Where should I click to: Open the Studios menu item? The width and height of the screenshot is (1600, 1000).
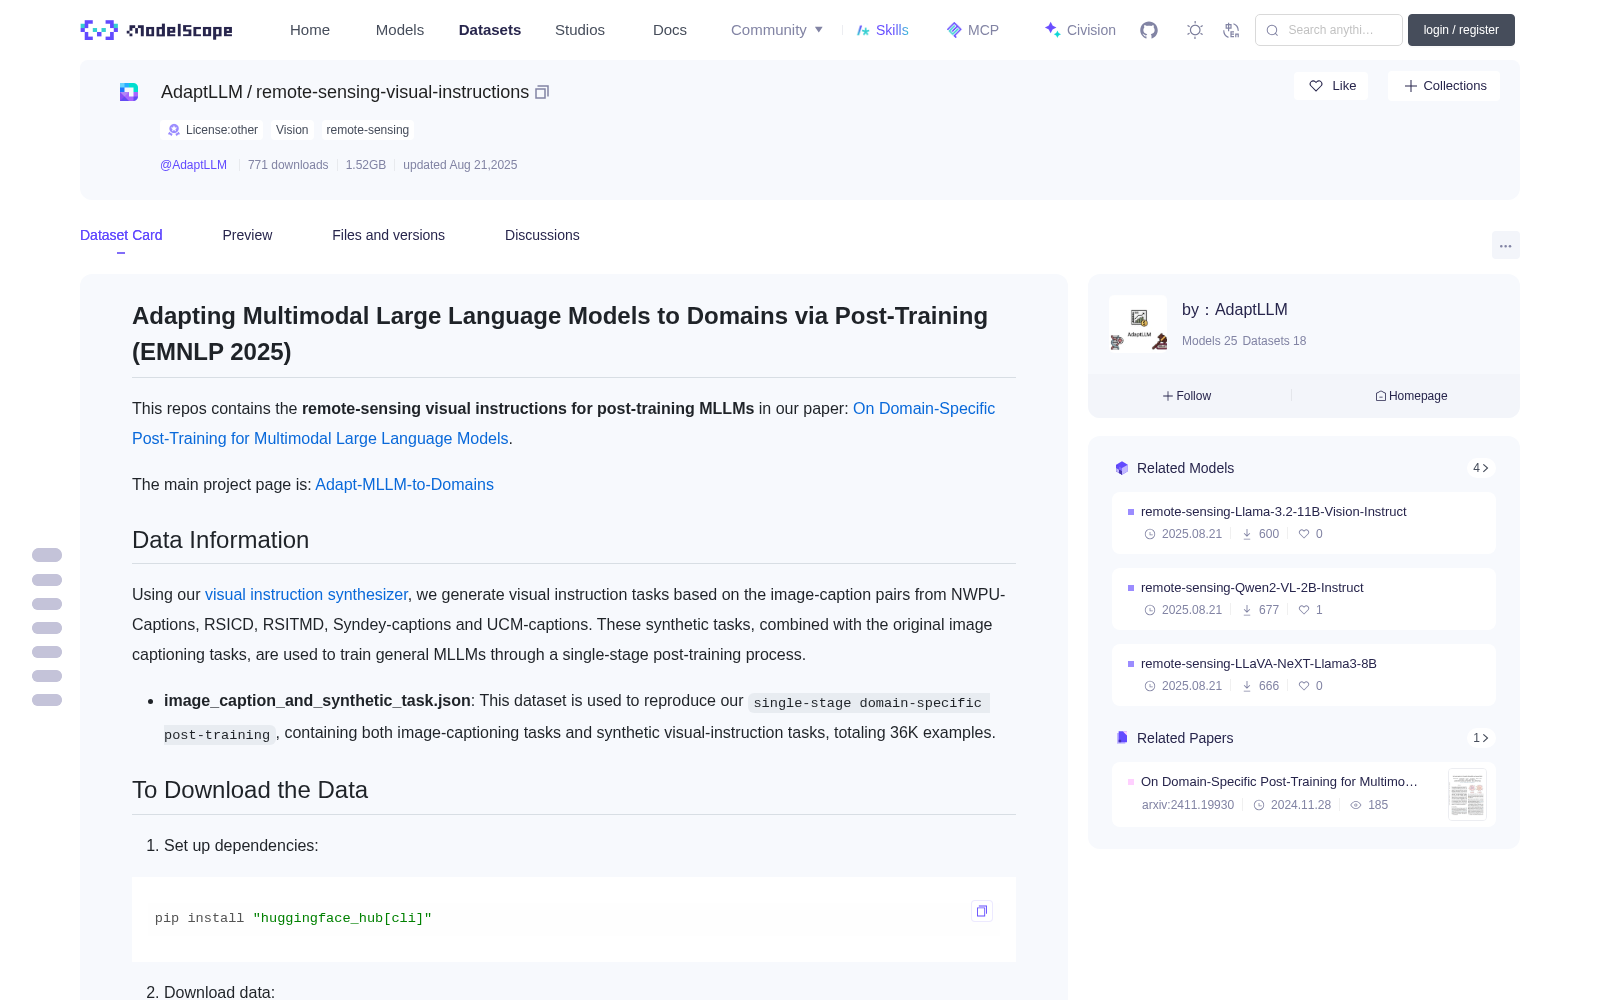point(580,30)
